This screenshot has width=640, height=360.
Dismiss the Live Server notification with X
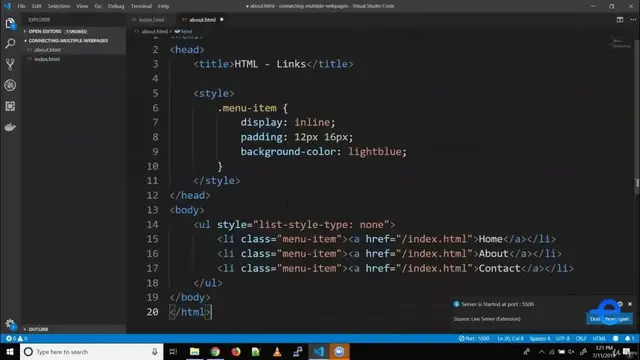630,304
